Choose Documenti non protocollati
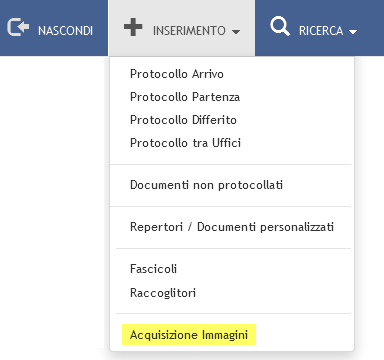Screen dimensions: 384x360 click(206, 185)
